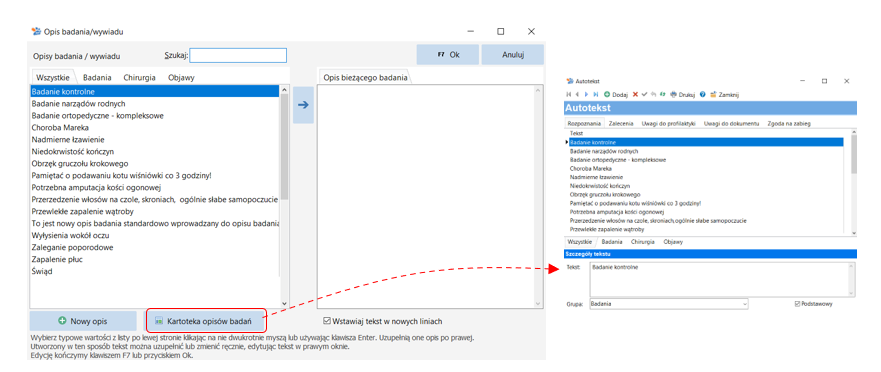Open the Grupa dropdown showing Badania
The height and width of the screenshot is (372, 881).
669,304
